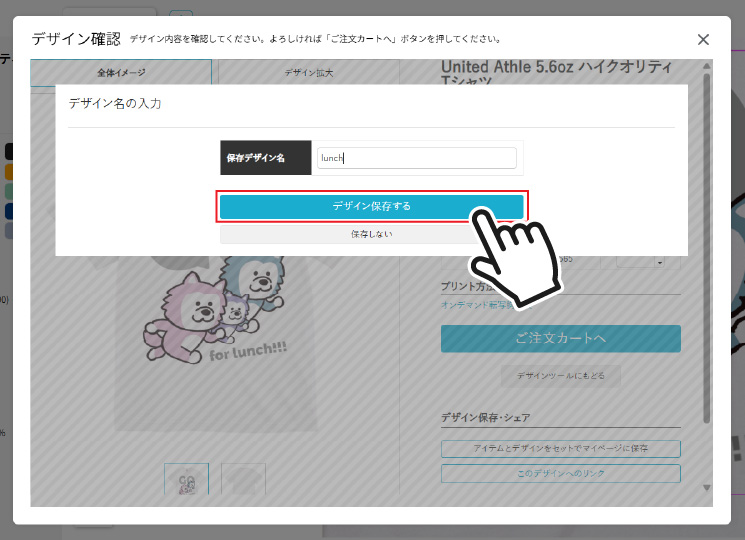
Task: Click the scrollbar down arrow in dialog
Action: click(x=707, y=487)
